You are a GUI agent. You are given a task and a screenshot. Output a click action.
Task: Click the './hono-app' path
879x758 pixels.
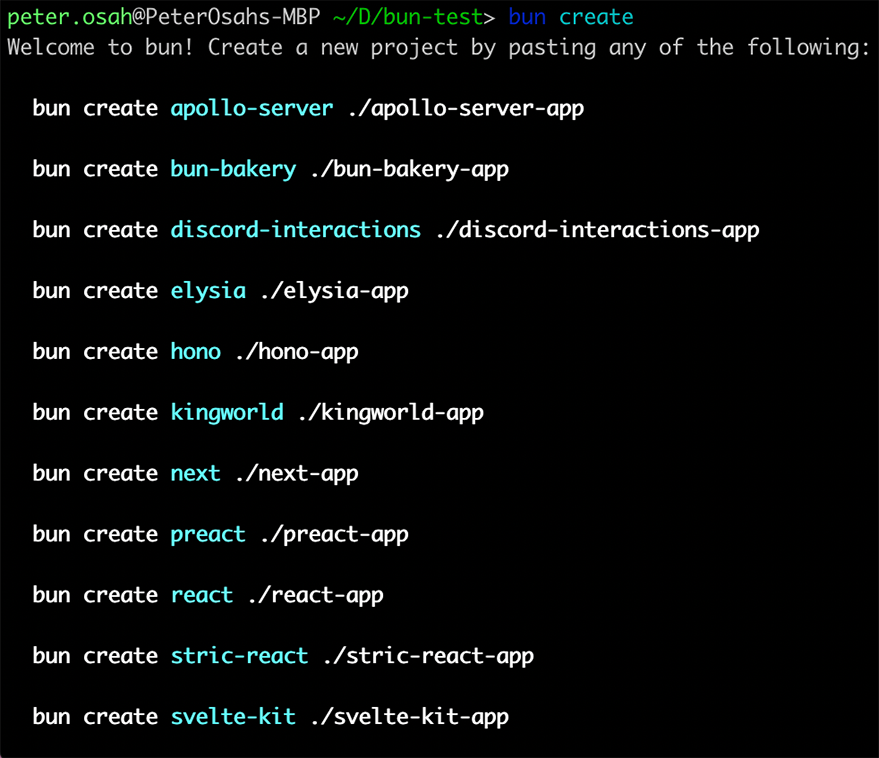click(x=297, y=352)
